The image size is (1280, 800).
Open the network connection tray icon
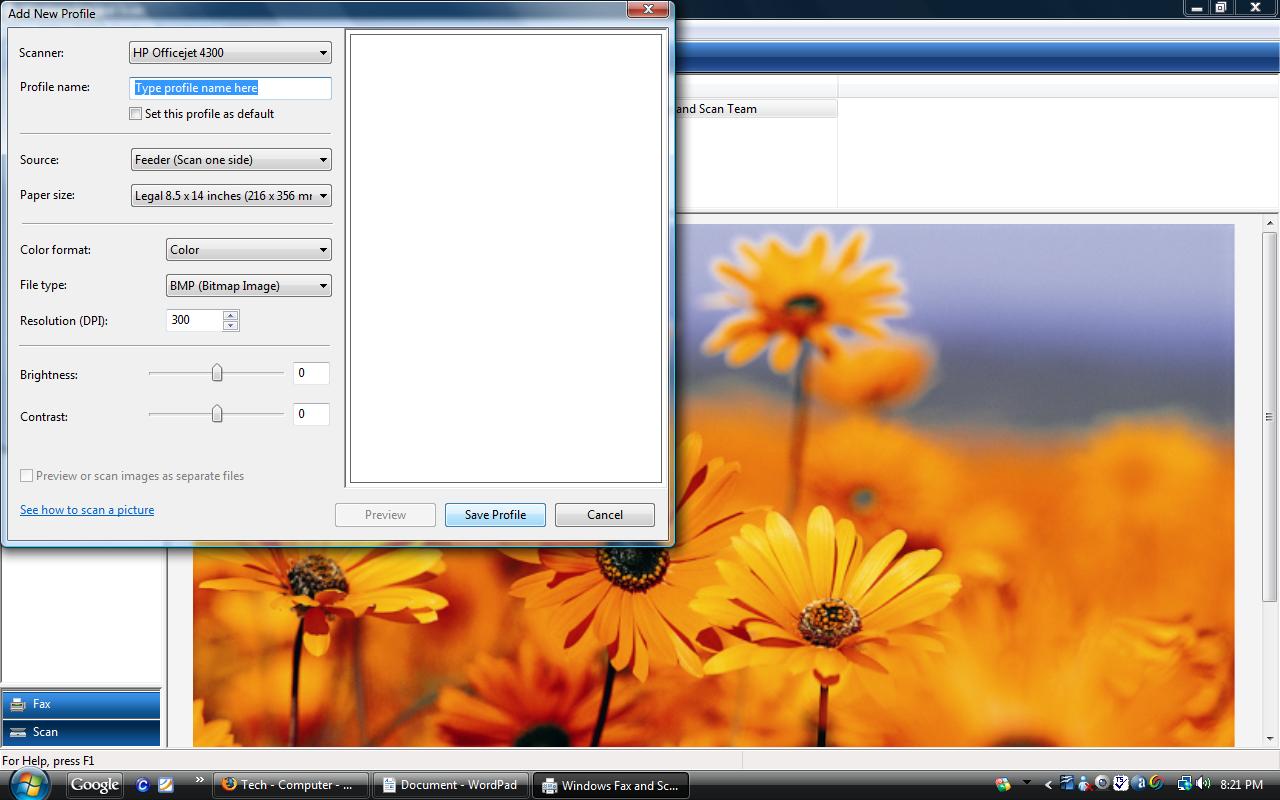pyautogui.click(x=1185, y=783)
